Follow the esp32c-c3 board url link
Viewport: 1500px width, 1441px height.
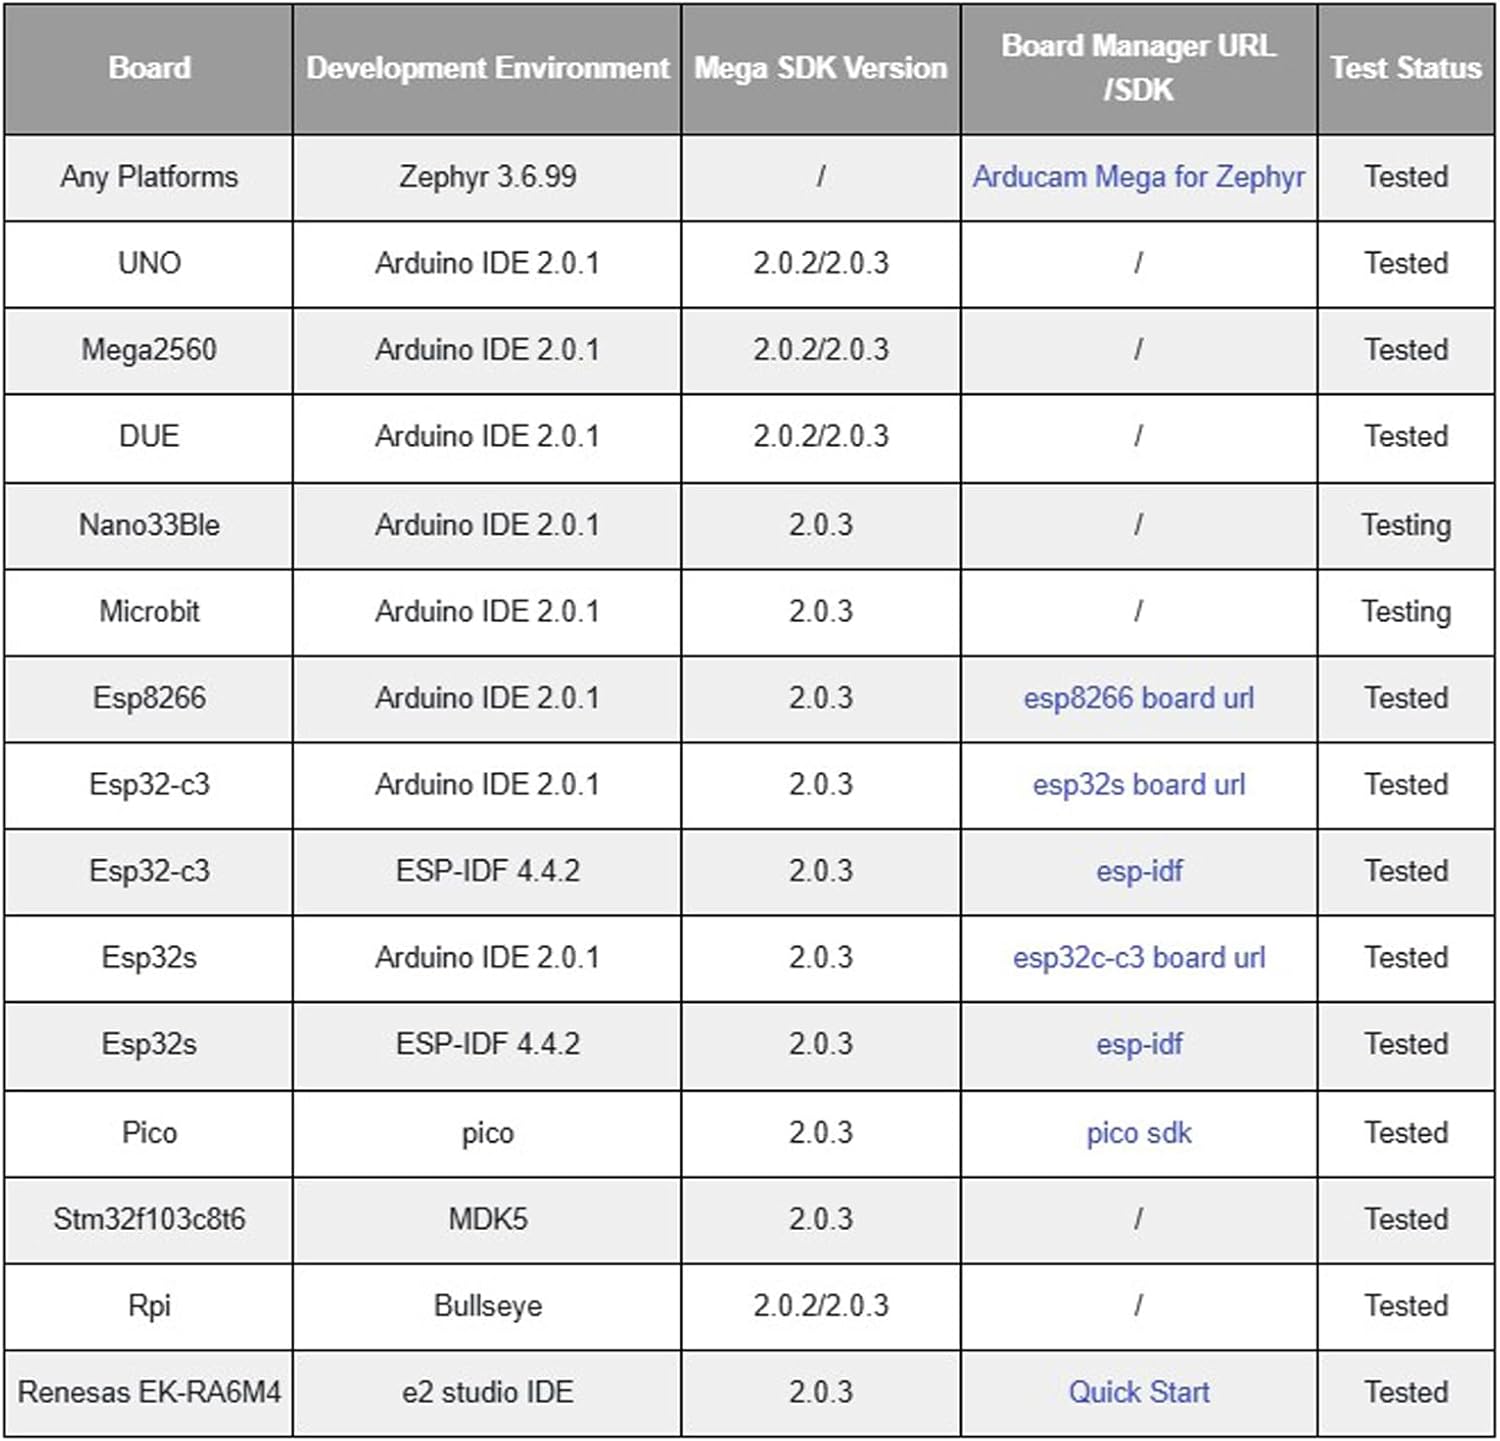point(1138,958)
